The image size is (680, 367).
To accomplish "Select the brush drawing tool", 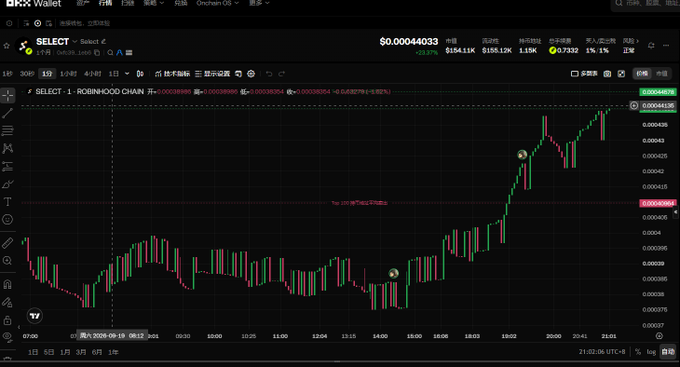I will tap(7, 184).
